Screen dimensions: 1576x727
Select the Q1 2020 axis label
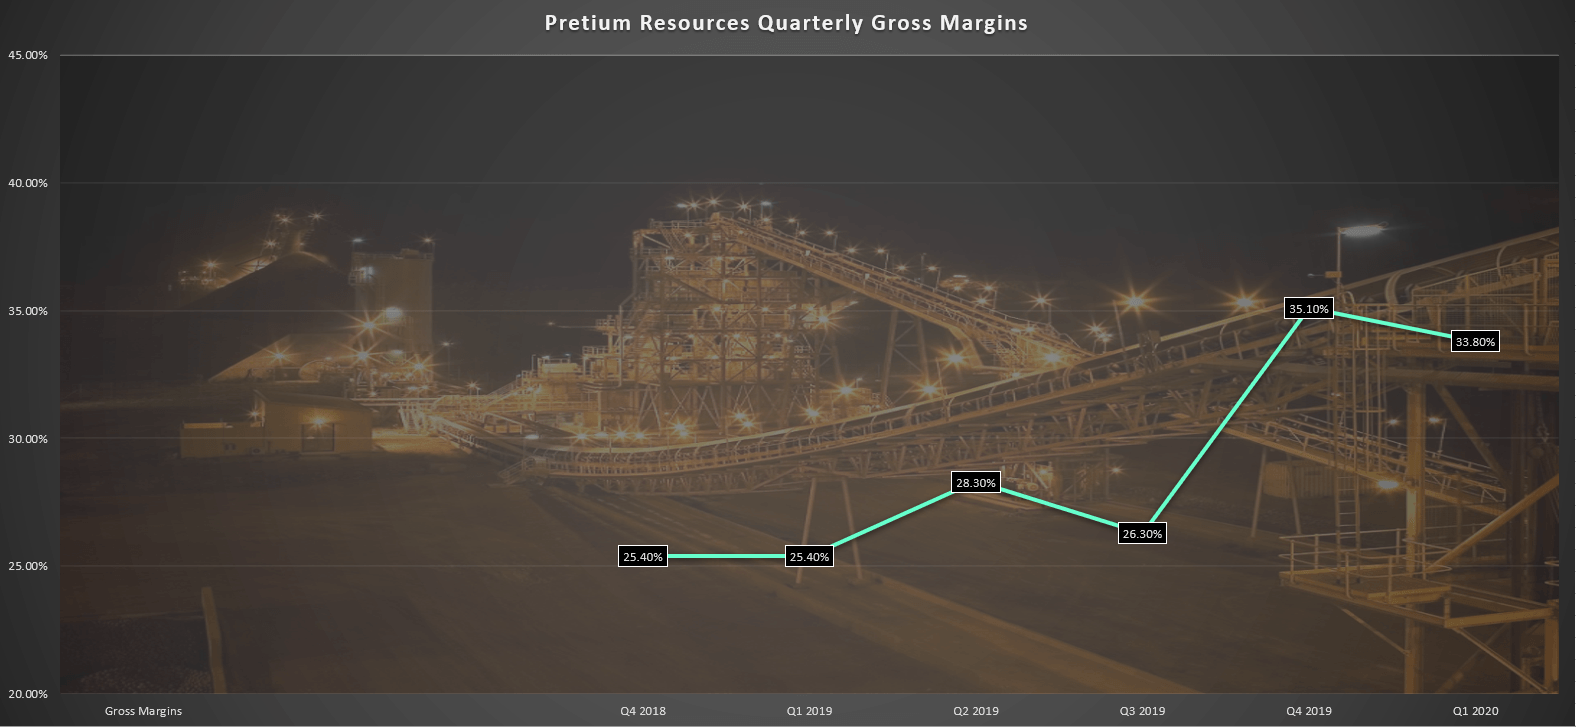point(1476,711)
